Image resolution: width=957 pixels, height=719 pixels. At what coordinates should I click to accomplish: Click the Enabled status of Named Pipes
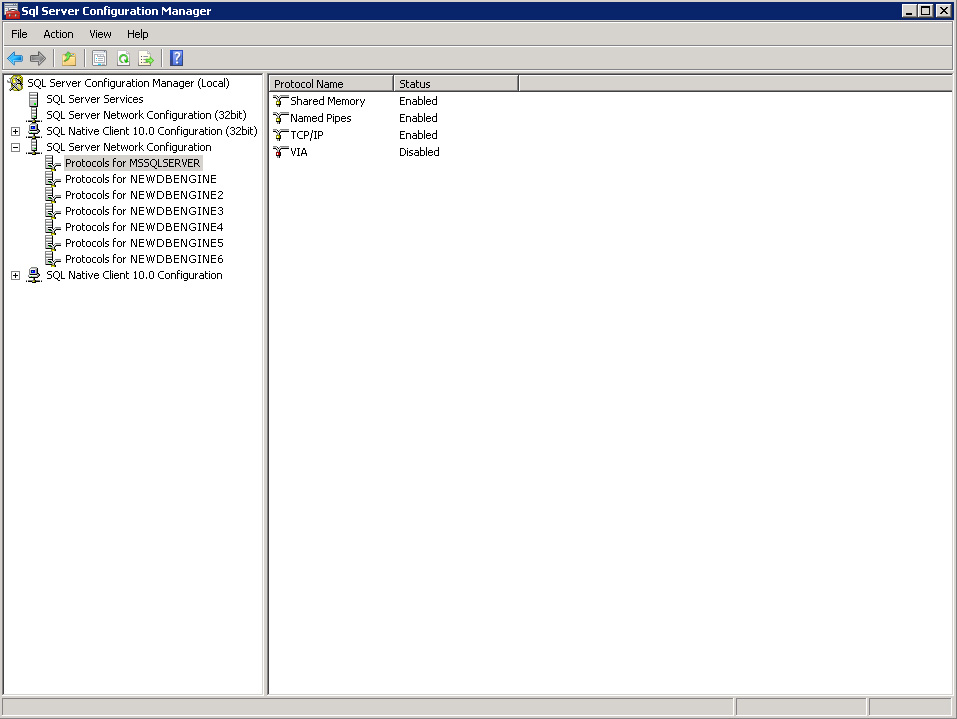pyautogui.click(x=418, y=118)
